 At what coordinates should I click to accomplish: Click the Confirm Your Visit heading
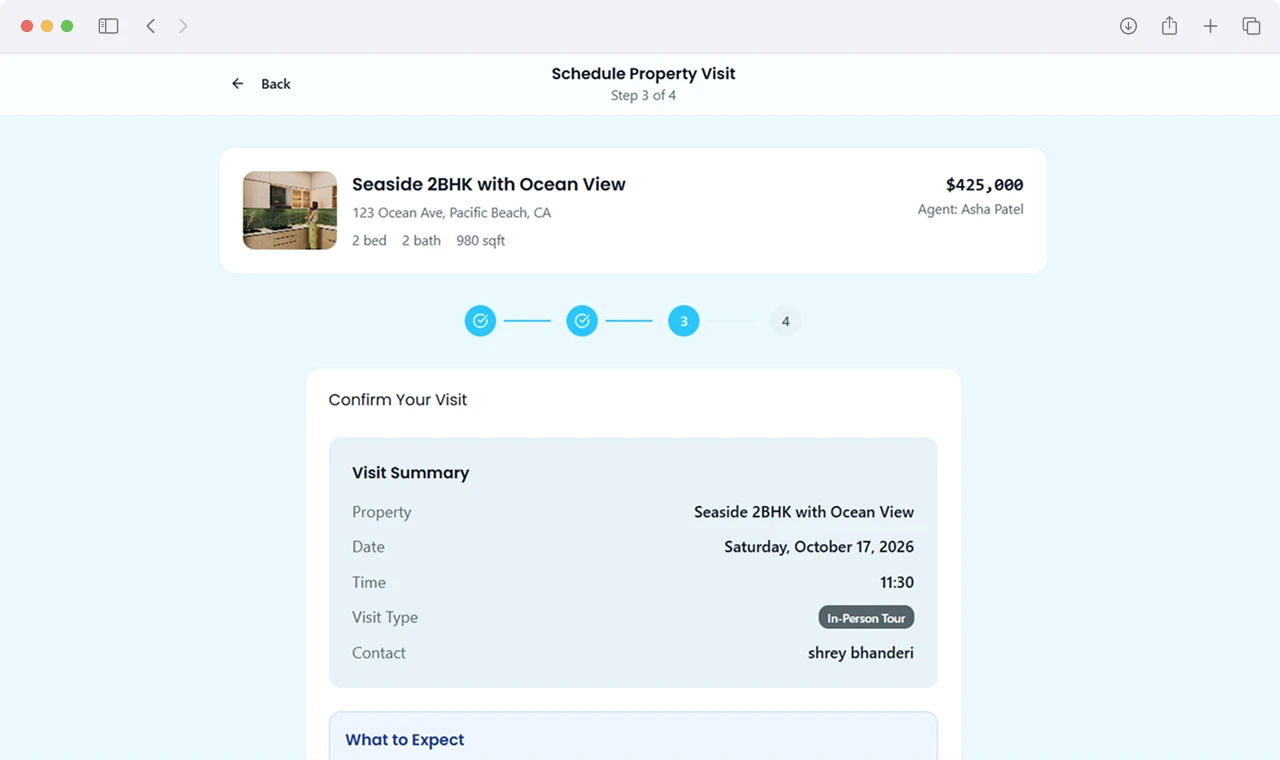click(x=398, y=400)
